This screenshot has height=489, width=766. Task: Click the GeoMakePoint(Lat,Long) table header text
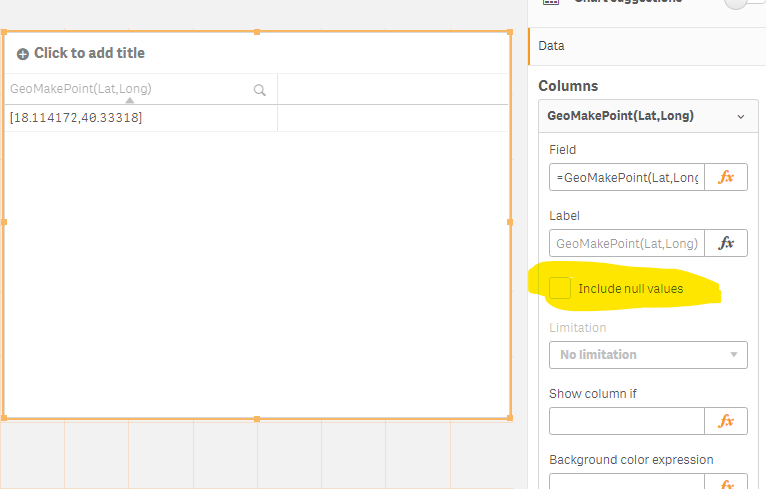pyautogui.click(x=81, y=89)
